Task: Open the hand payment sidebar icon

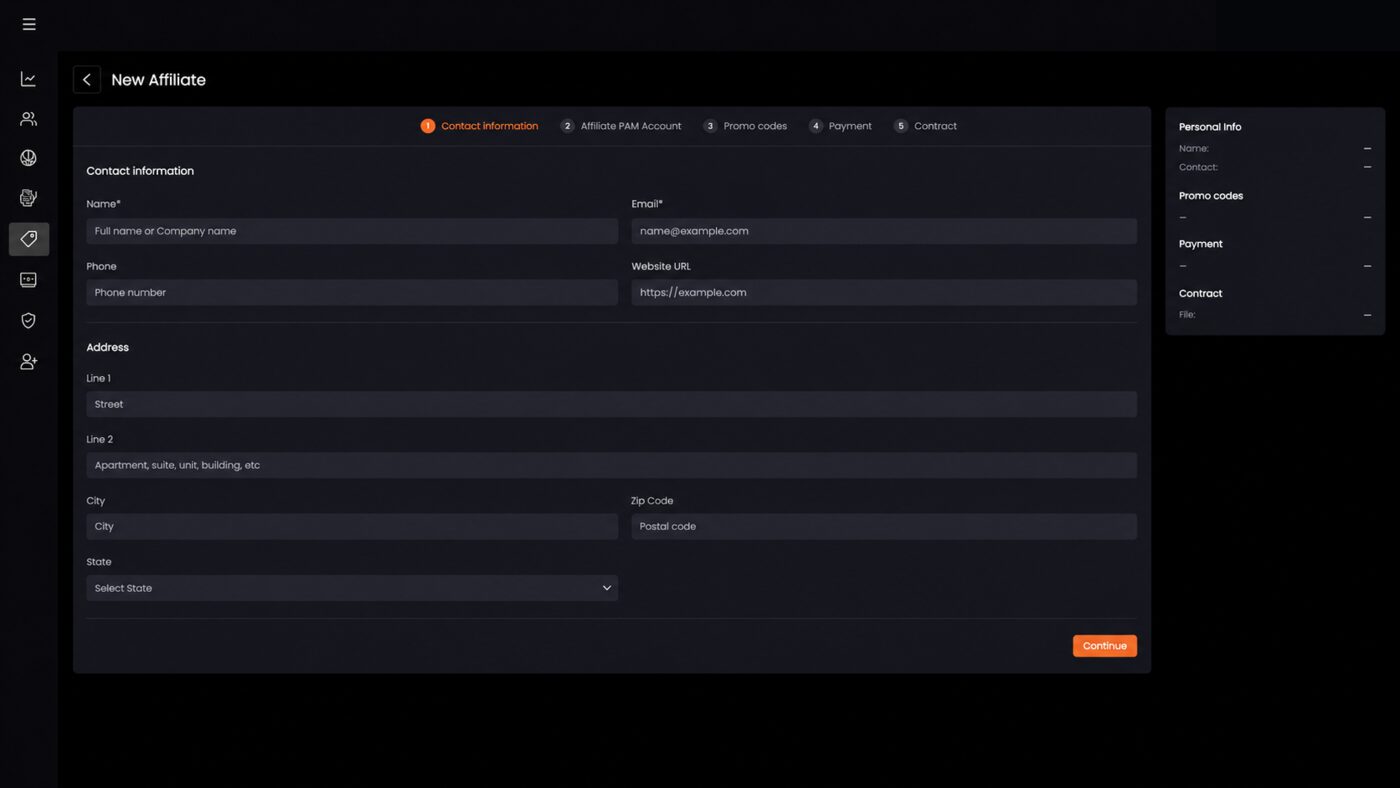Action: click(x=28, y=198)
